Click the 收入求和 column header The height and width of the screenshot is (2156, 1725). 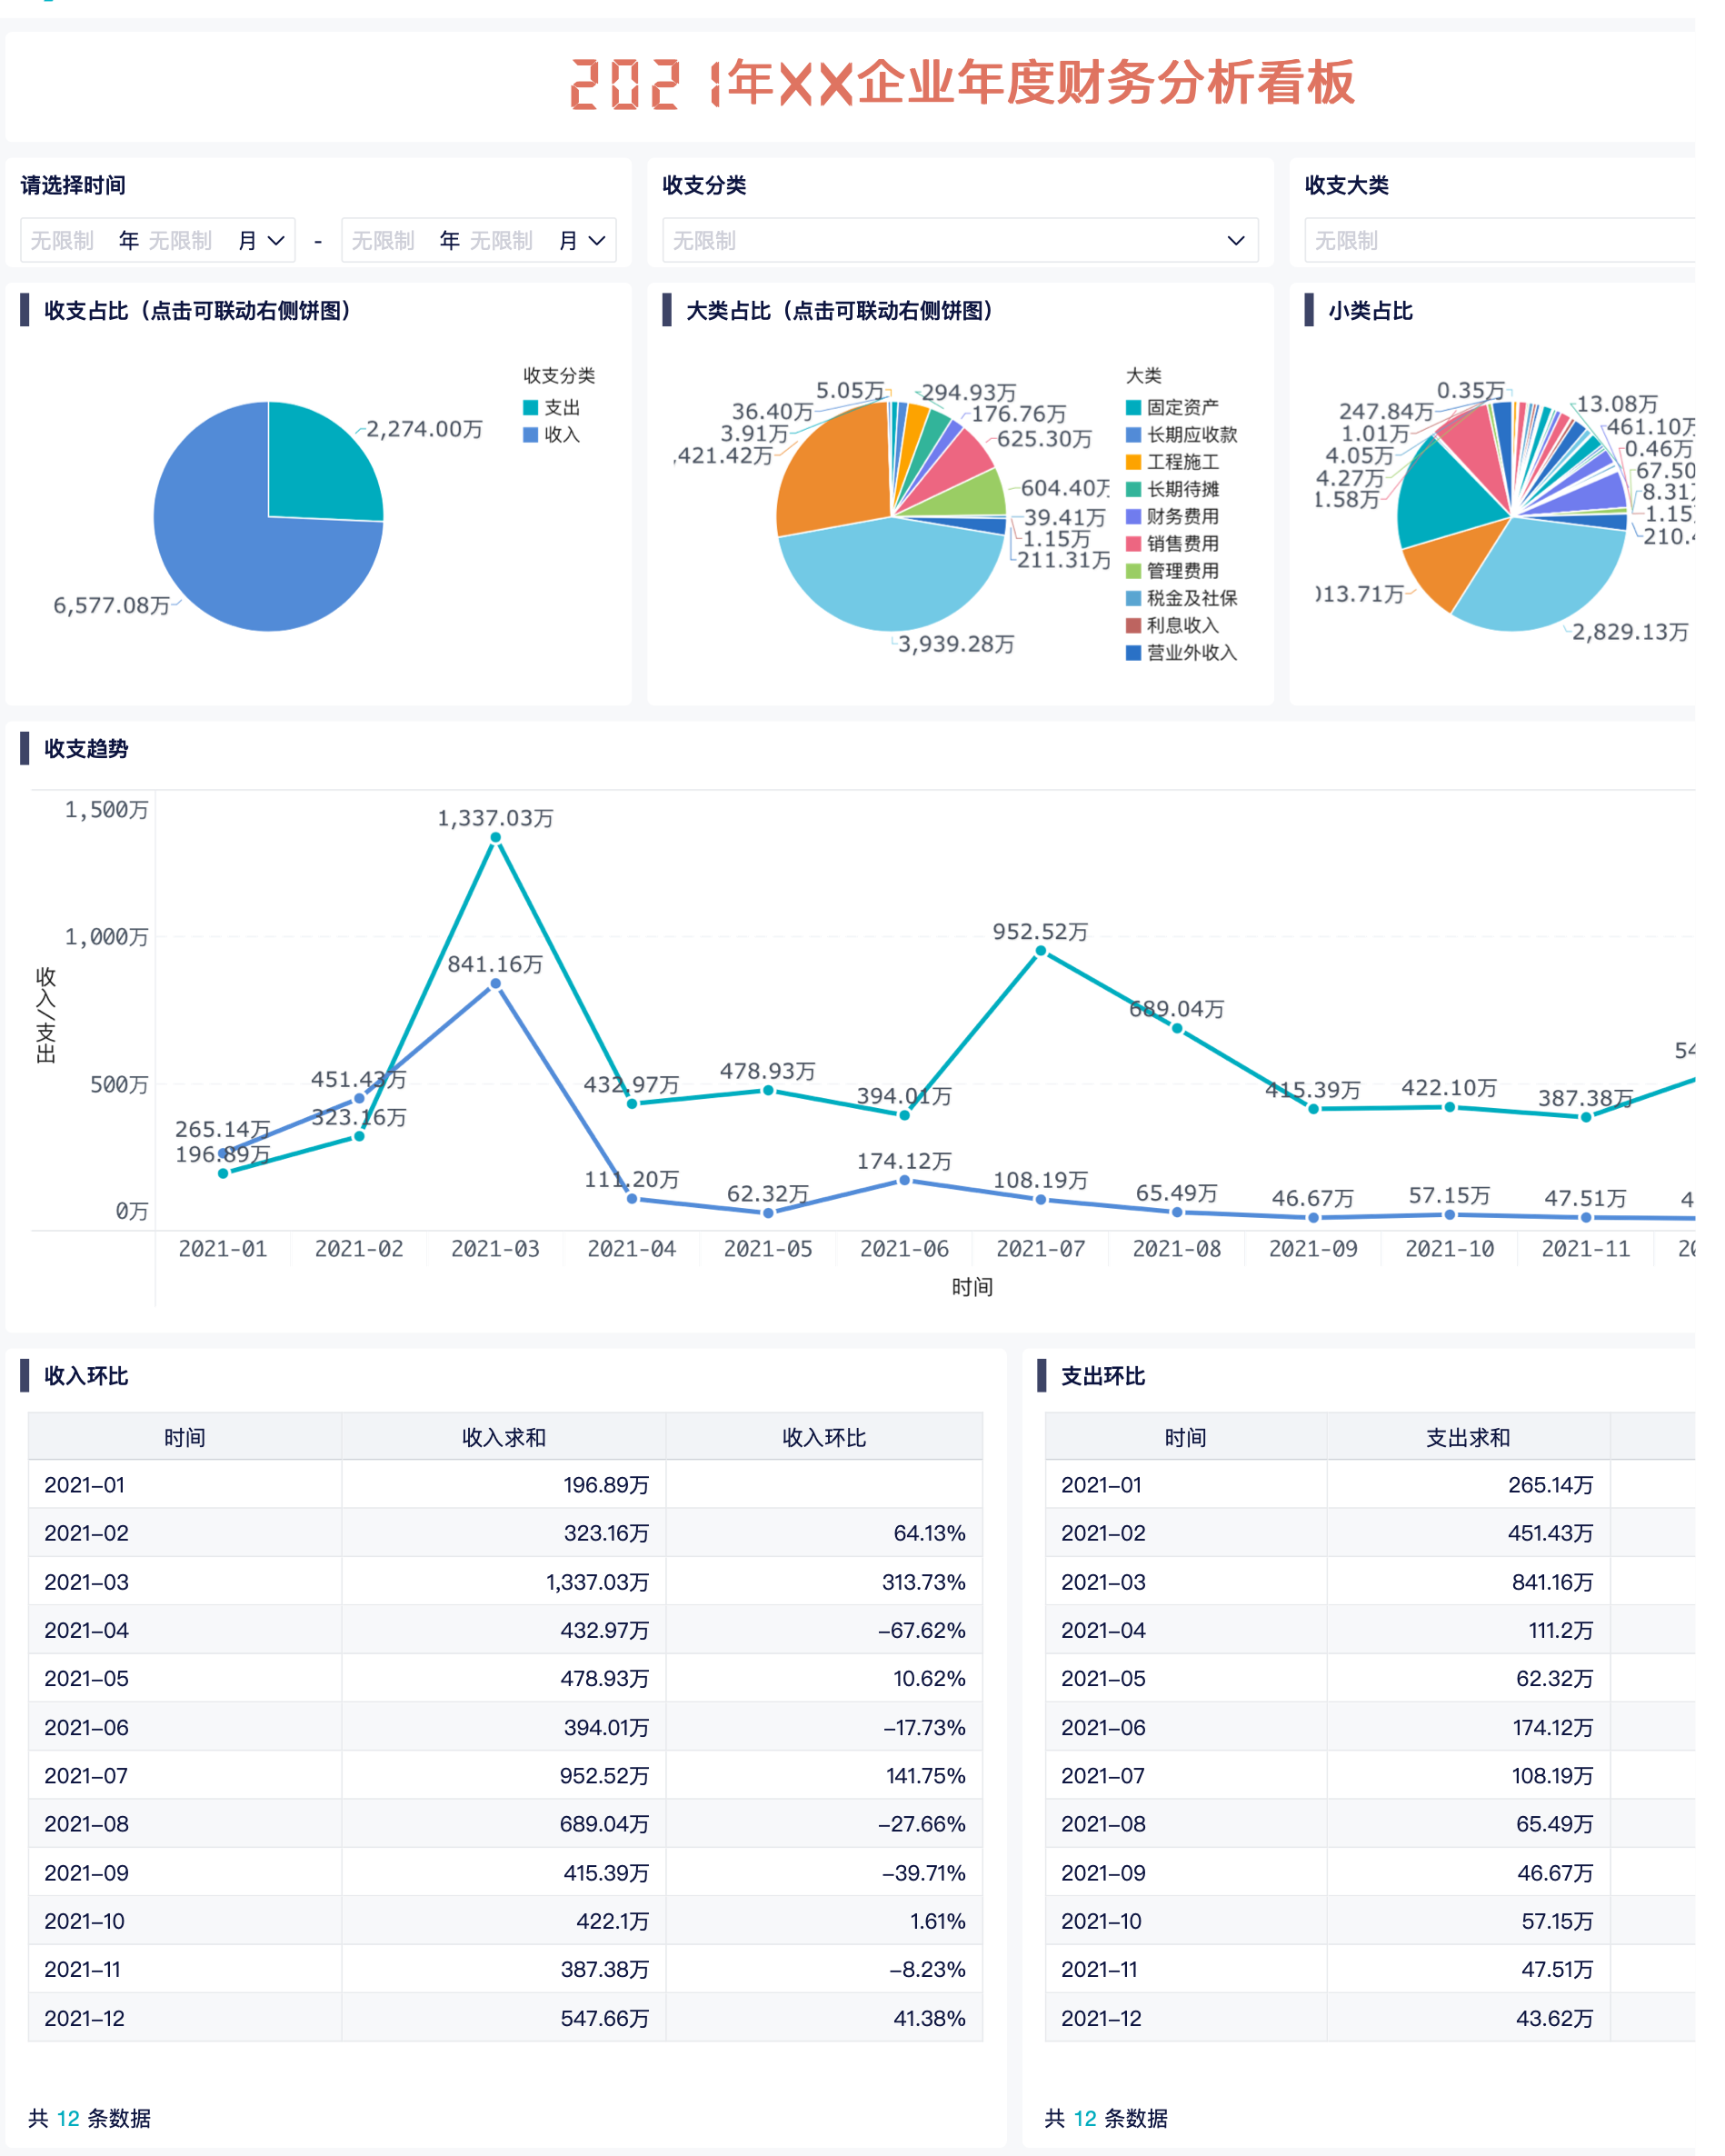(503, 1437)
